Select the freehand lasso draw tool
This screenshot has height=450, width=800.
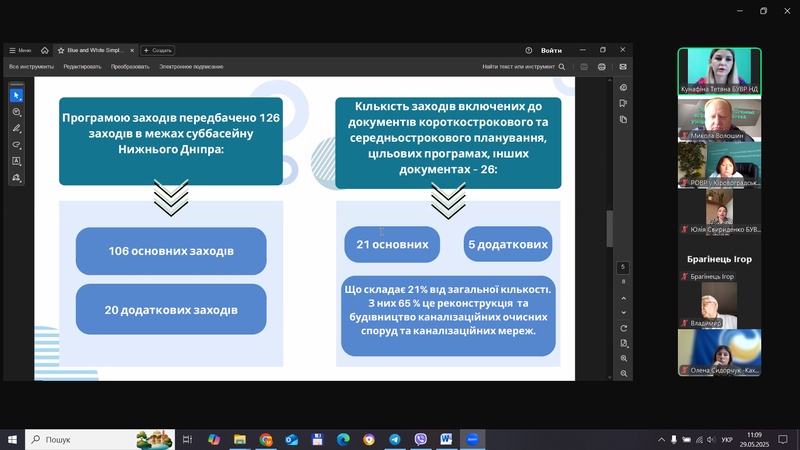16,145
